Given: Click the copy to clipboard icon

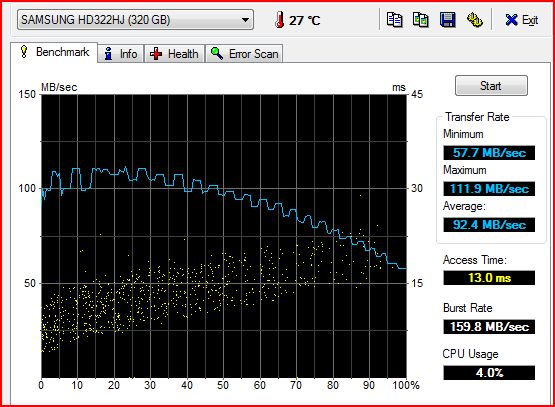Looking at the screenshot, I should [394, 19].
